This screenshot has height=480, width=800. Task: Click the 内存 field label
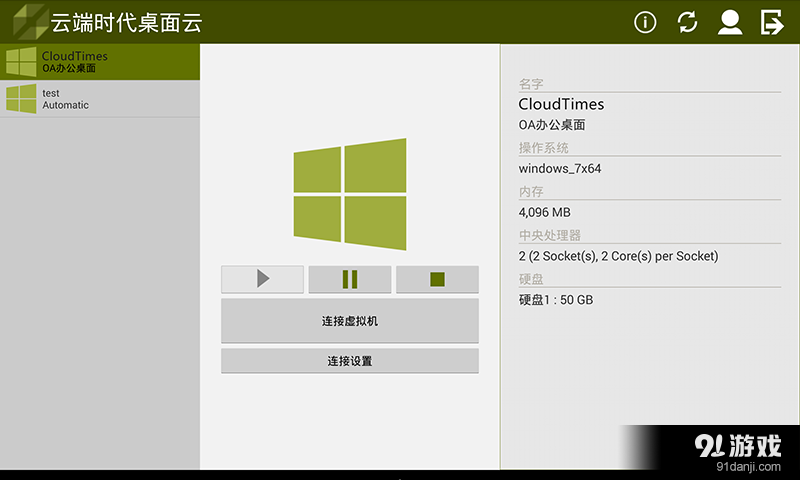pyautogui.click(x=531, y=191)
